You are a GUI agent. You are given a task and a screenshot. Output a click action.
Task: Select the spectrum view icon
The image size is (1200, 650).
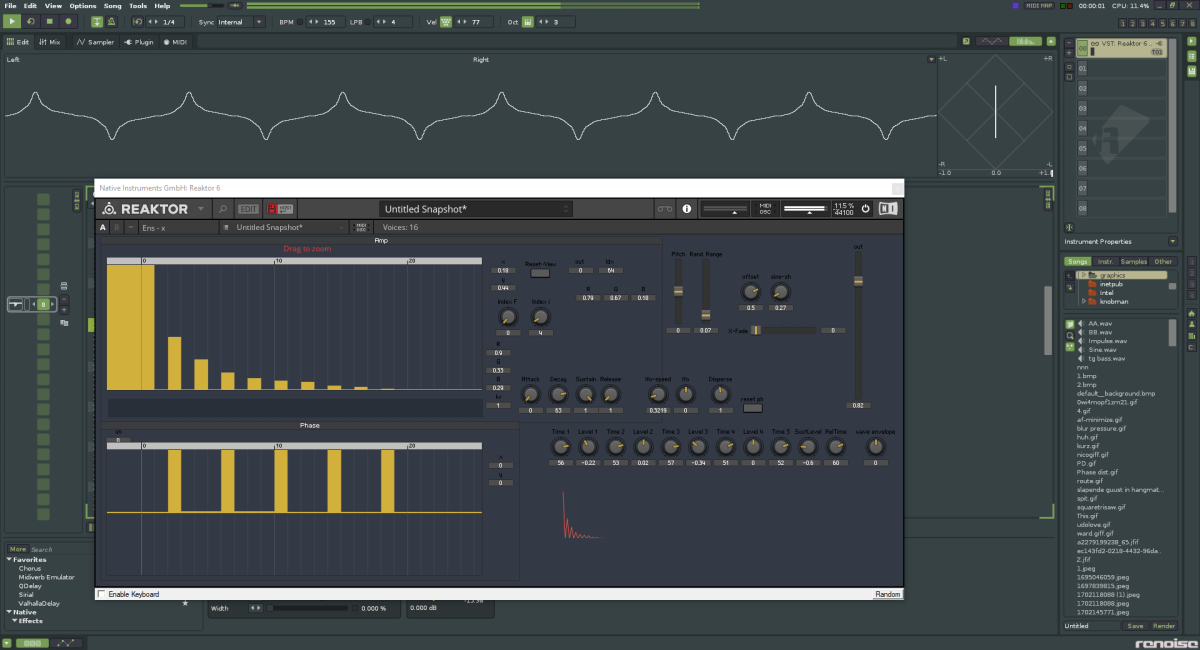[1024, 42]
